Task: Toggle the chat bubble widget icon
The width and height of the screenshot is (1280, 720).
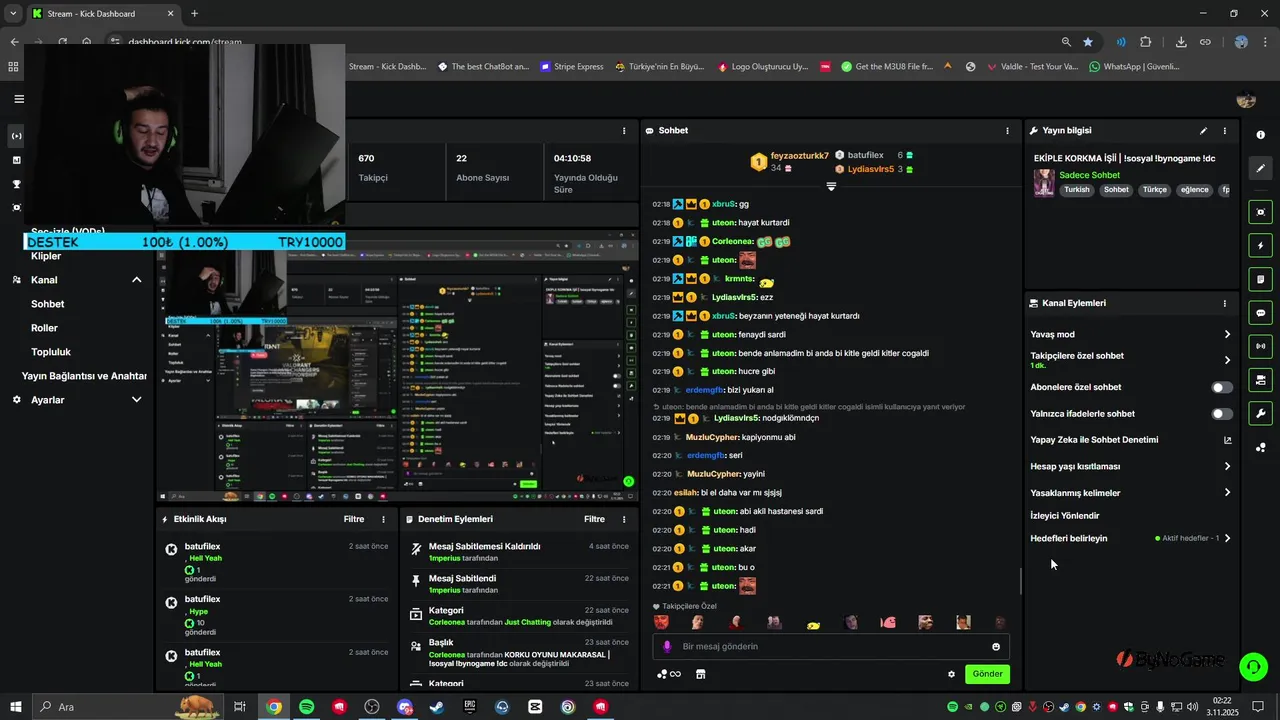Action: (1260, 312)
